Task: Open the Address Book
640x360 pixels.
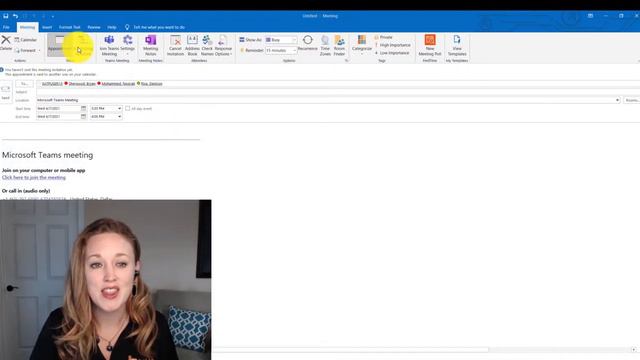Action: (192, 45)
